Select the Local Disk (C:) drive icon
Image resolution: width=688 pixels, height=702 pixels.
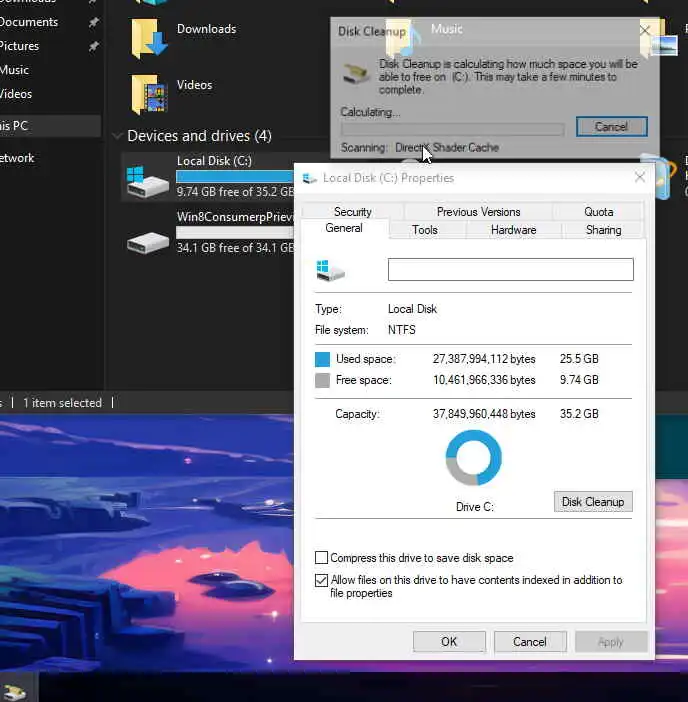pos(147,181)
